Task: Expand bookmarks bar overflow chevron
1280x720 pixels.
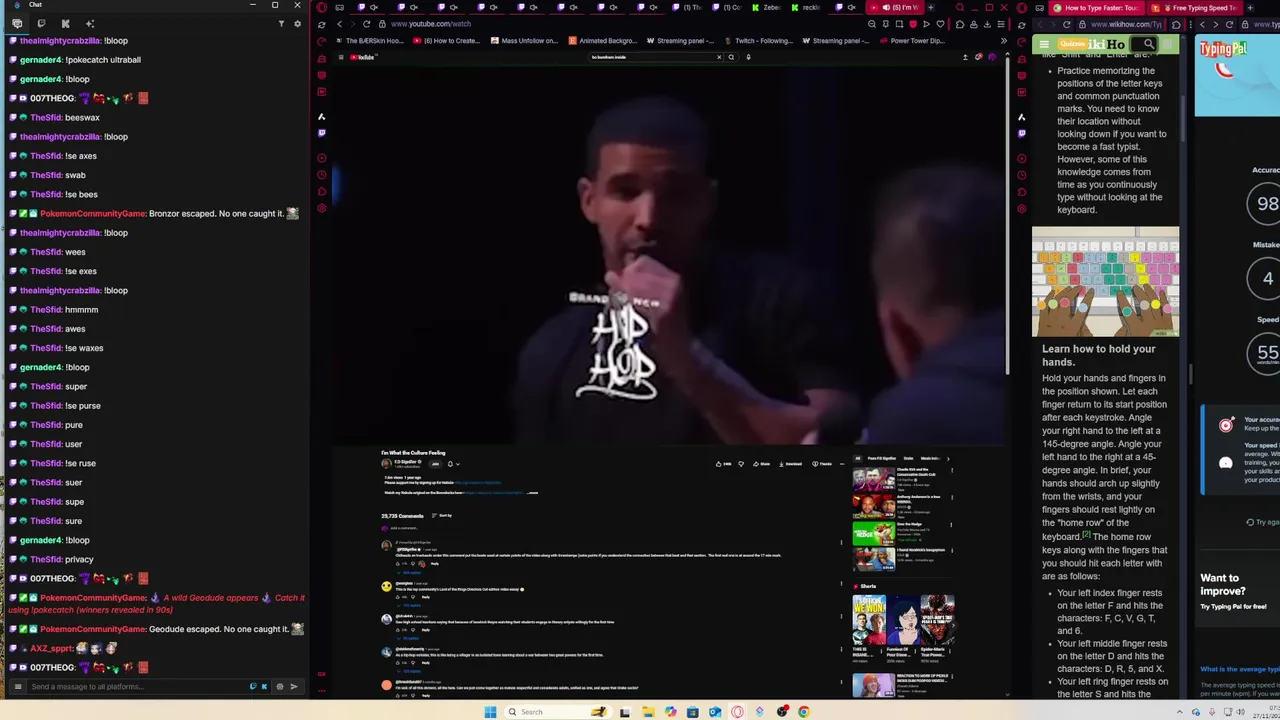Action: [1004, 41]
